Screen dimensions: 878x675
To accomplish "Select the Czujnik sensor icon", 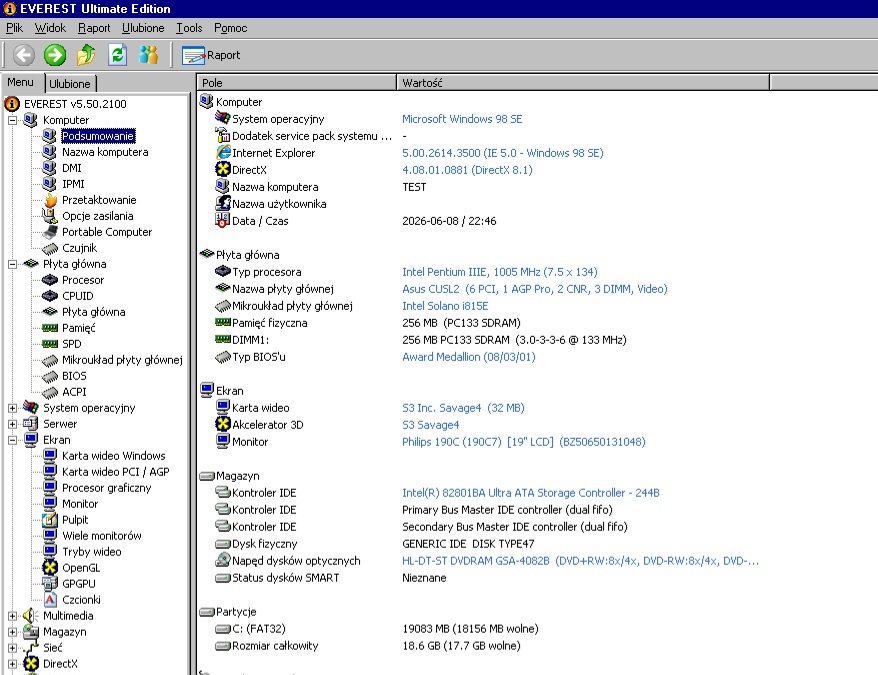I will [50, 248].
